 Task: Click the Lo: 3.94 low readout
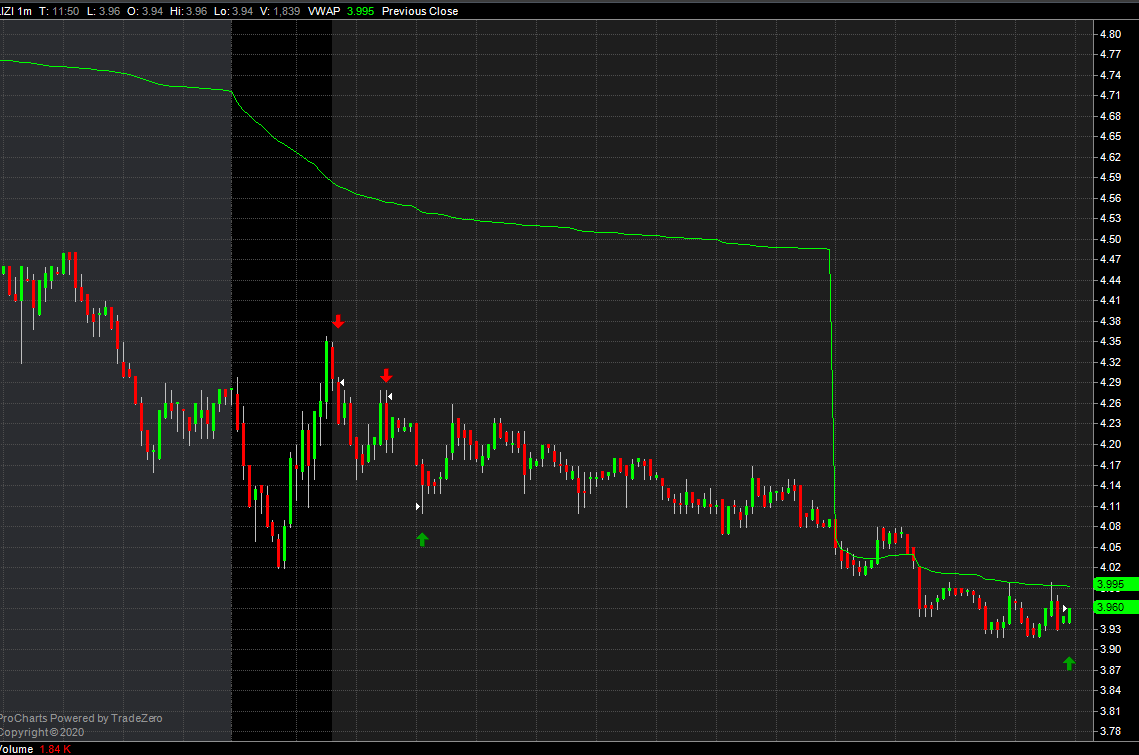point(233,11)
